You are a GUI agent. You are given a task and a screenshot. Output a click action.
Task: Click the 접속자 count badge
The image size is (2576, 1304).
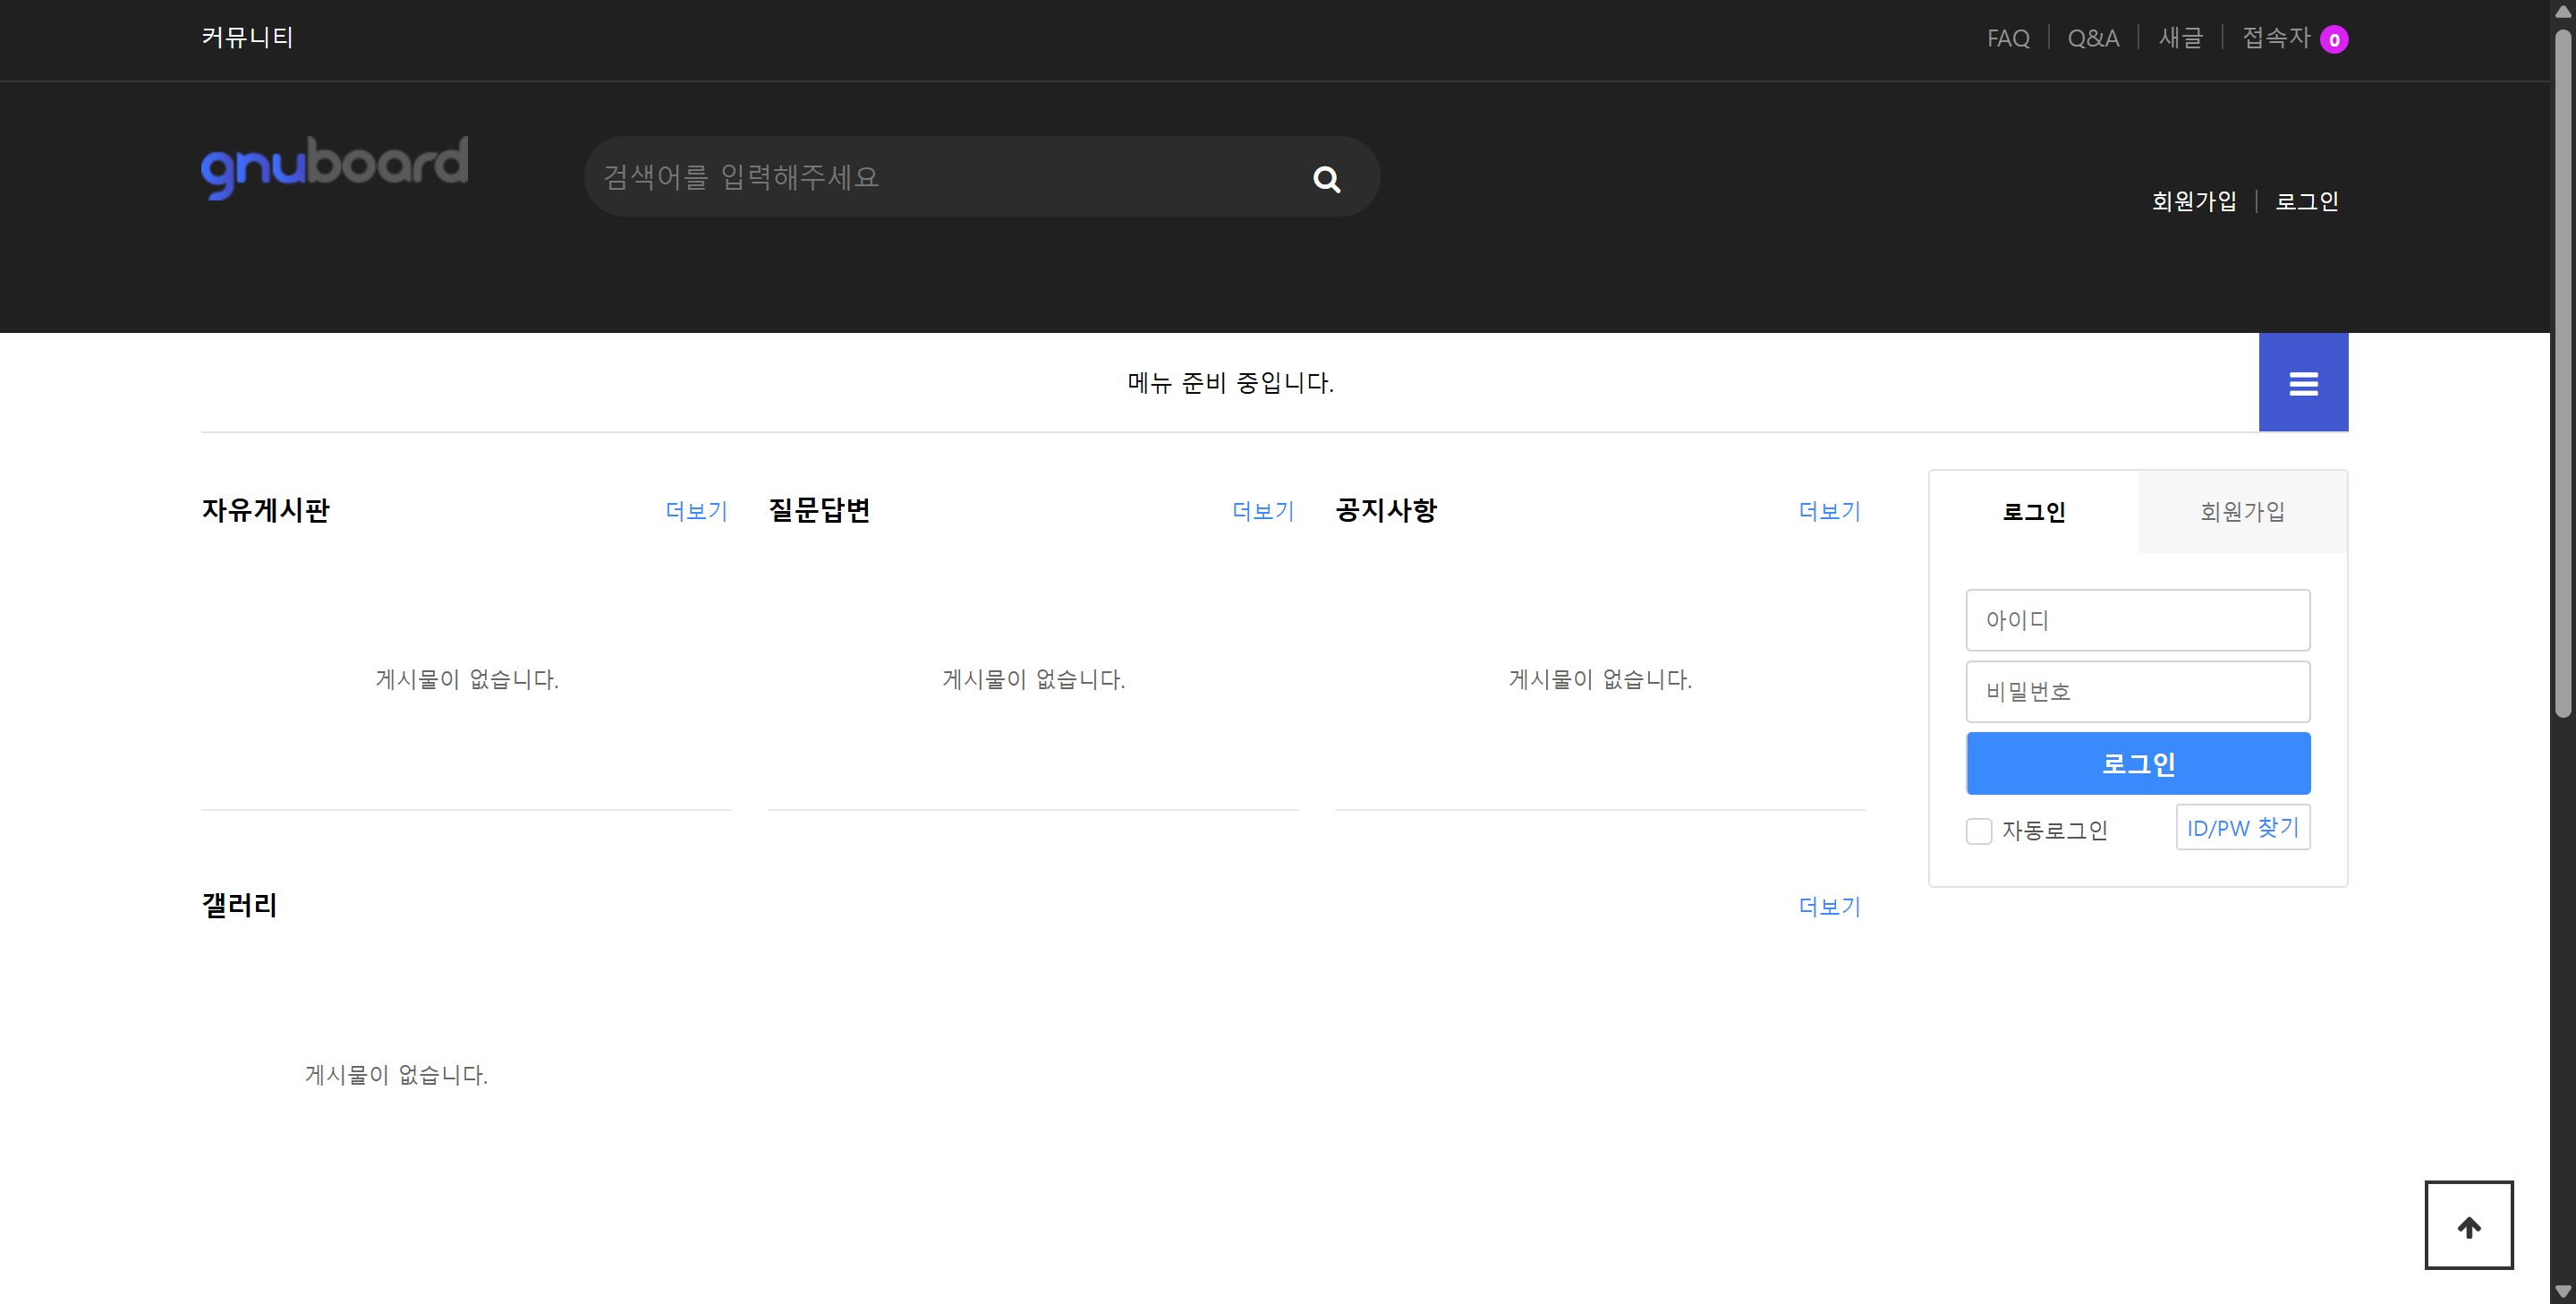tap(2334, 40)
